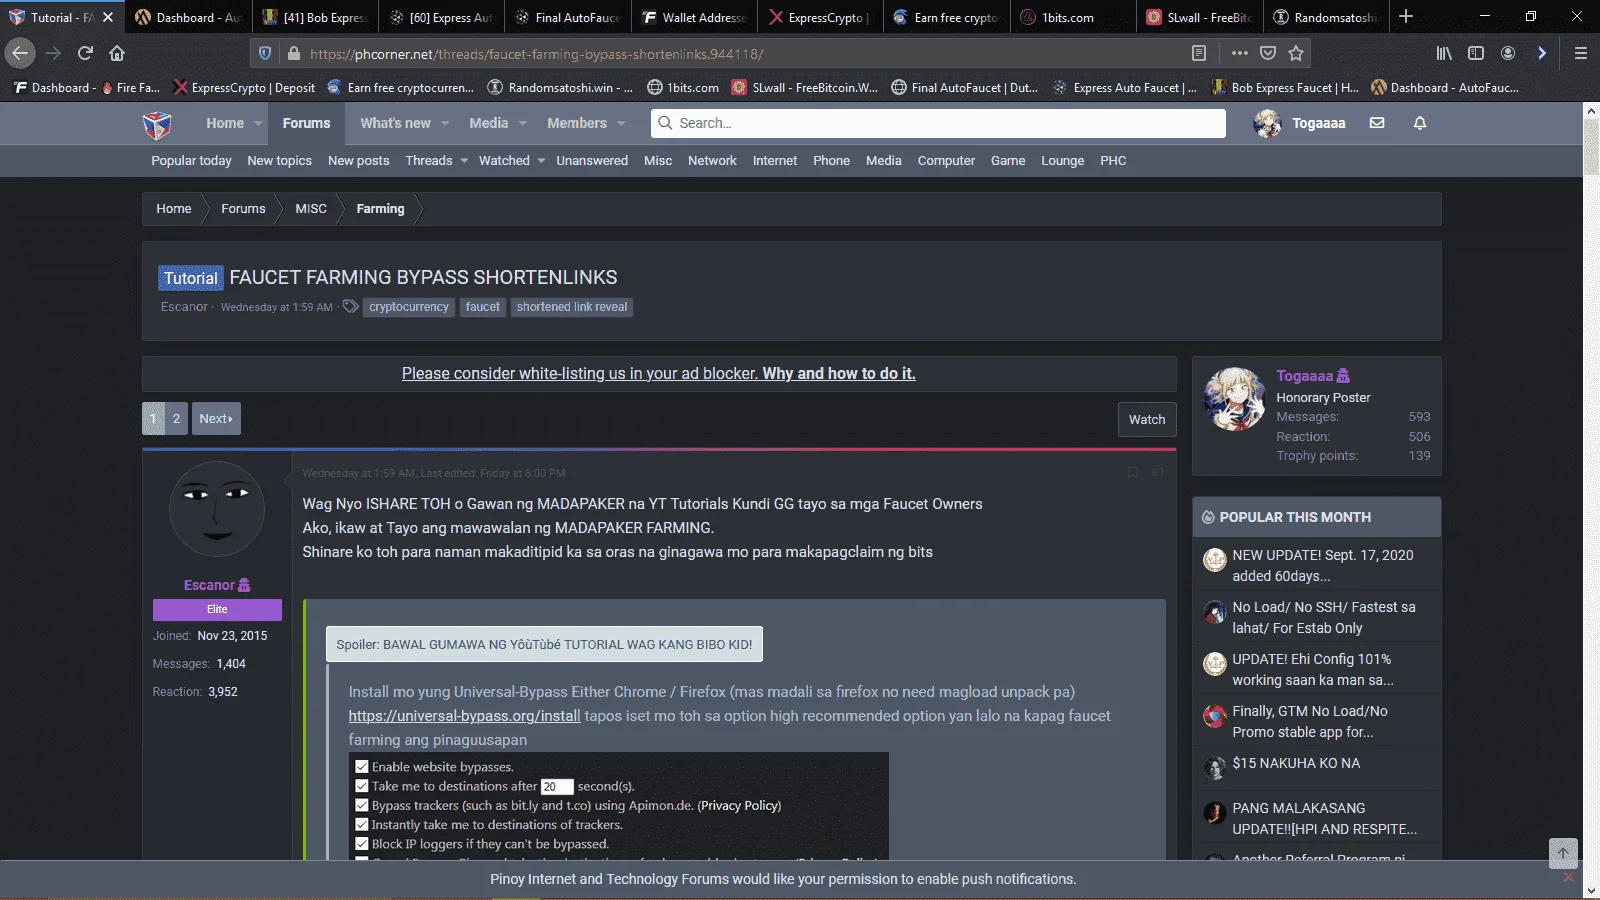Open Forums navigation tab
The height and width of the screenshot is (900, 1600).
[x=306, y=123]
